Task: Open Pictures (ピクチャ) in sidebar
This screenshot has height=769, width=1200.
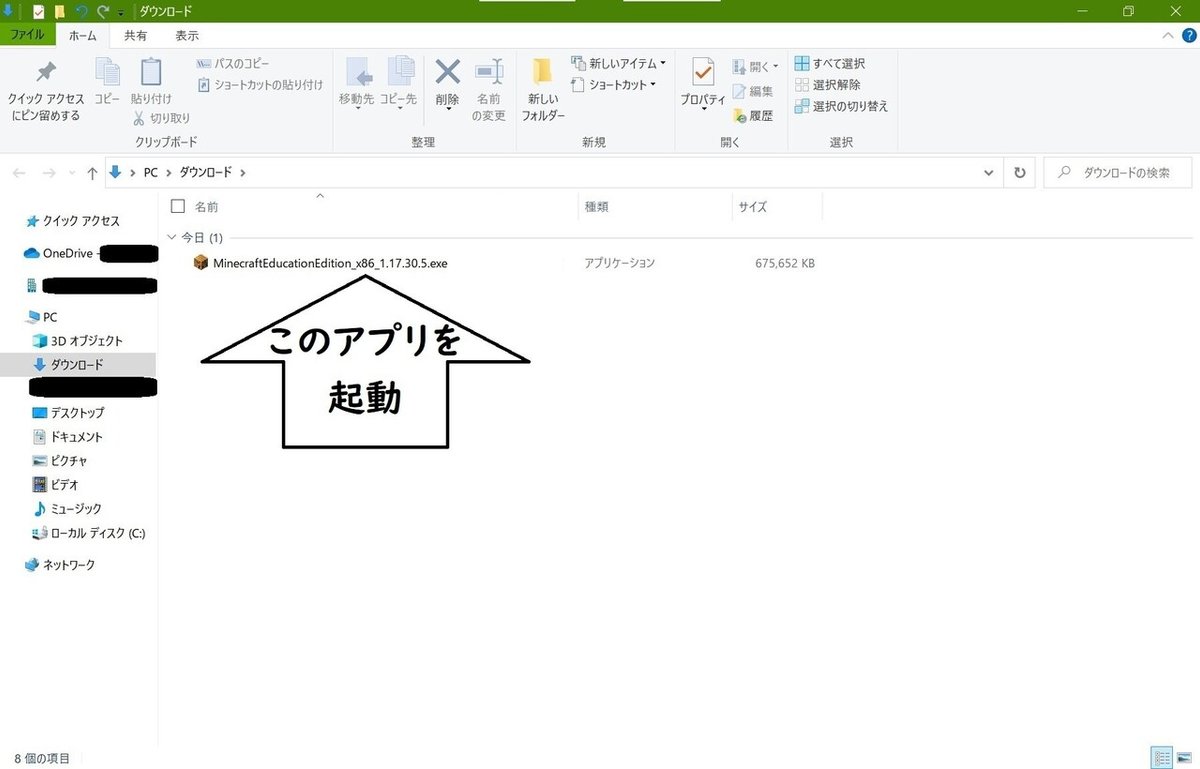Action: 60,461
